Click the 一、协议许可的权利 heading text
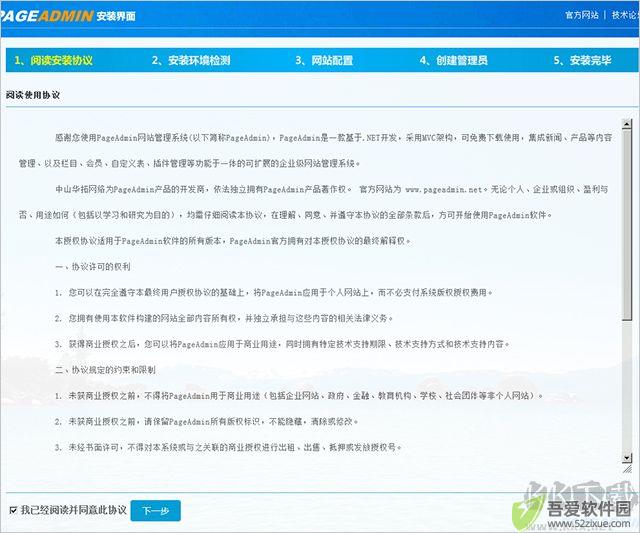The image size is (640, 533). tap(93, 266)
